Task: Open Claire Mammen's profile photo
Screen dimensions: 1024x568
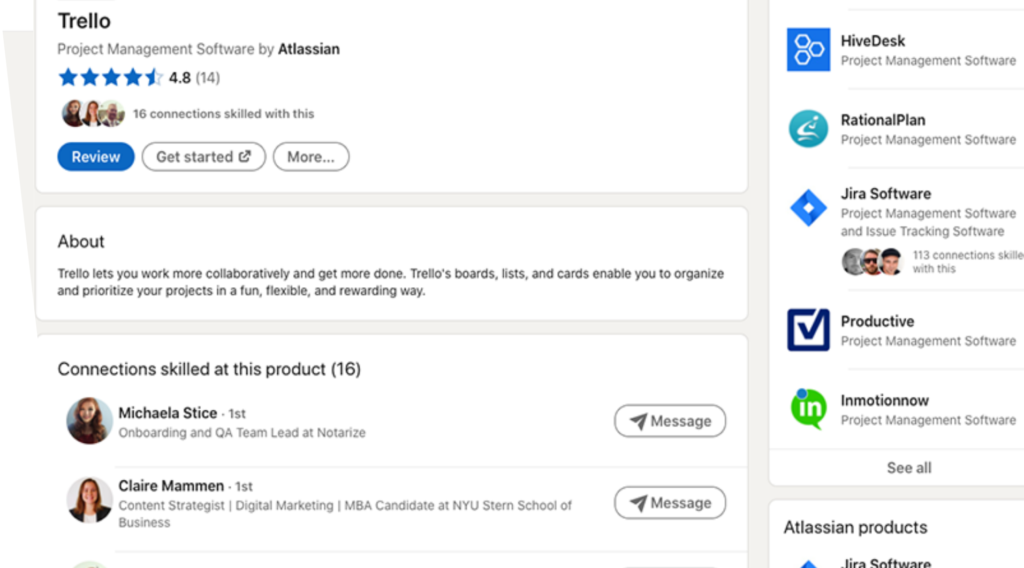Action: click(x=89, y=500)
